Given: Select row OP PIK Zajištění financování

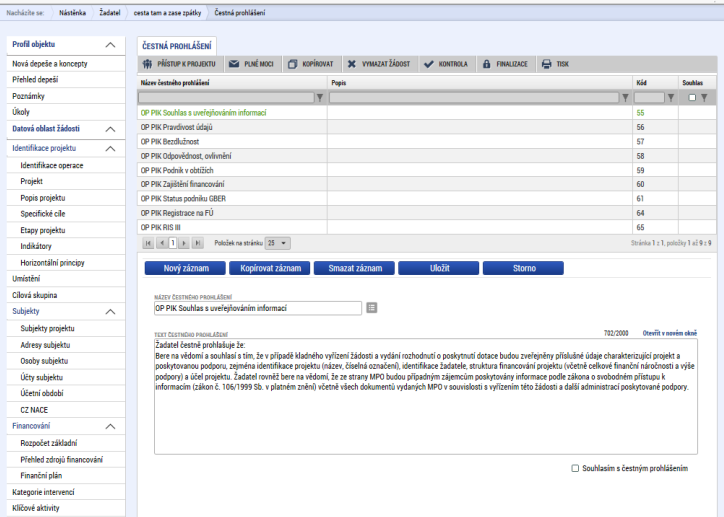Looking at the screenshot, I should 427,184.
